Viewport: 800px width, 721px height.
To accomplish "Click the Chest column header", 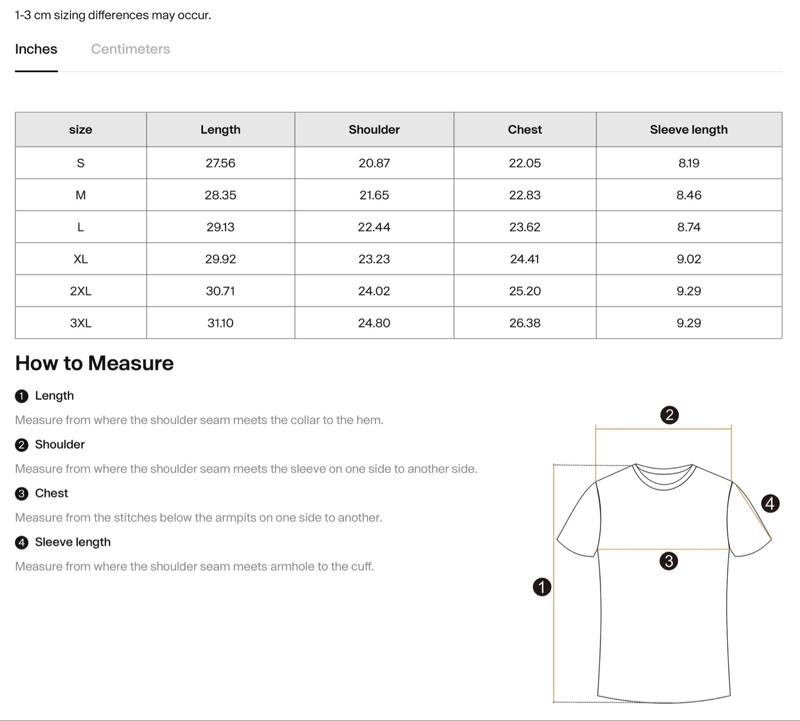I will [x=525, y=130].
